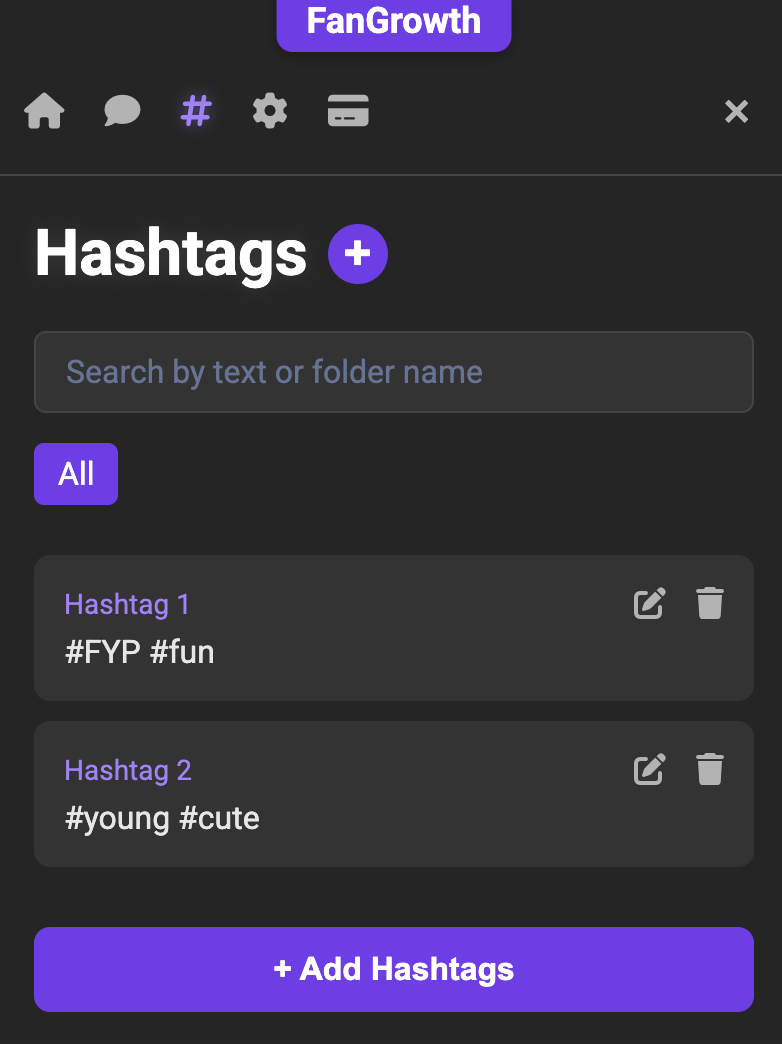This screenshot has width=782, height=1044.
Task: Click the round plus icon beside Hashtags
Action: point(357,254)
